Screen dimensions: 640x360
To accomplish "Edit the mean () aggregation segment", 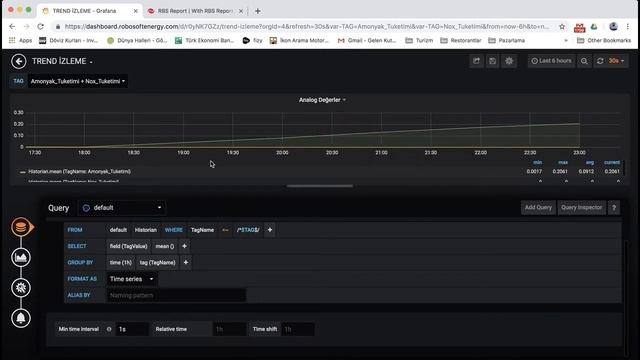I will tap(164, 246).
